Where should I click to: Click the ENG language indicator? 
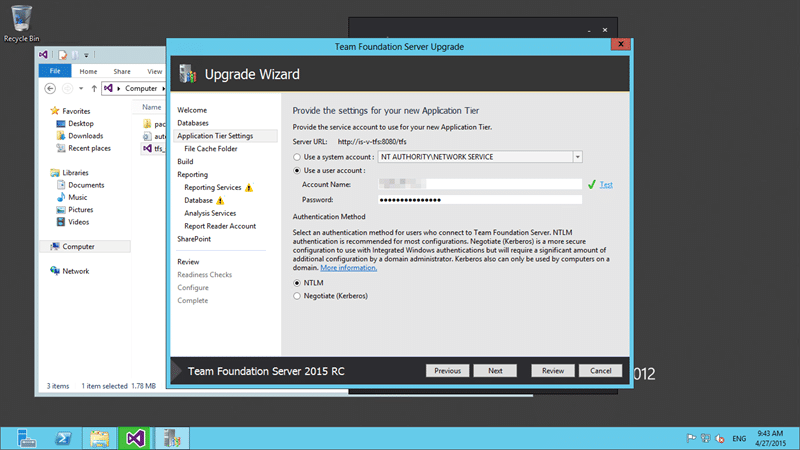739,438
